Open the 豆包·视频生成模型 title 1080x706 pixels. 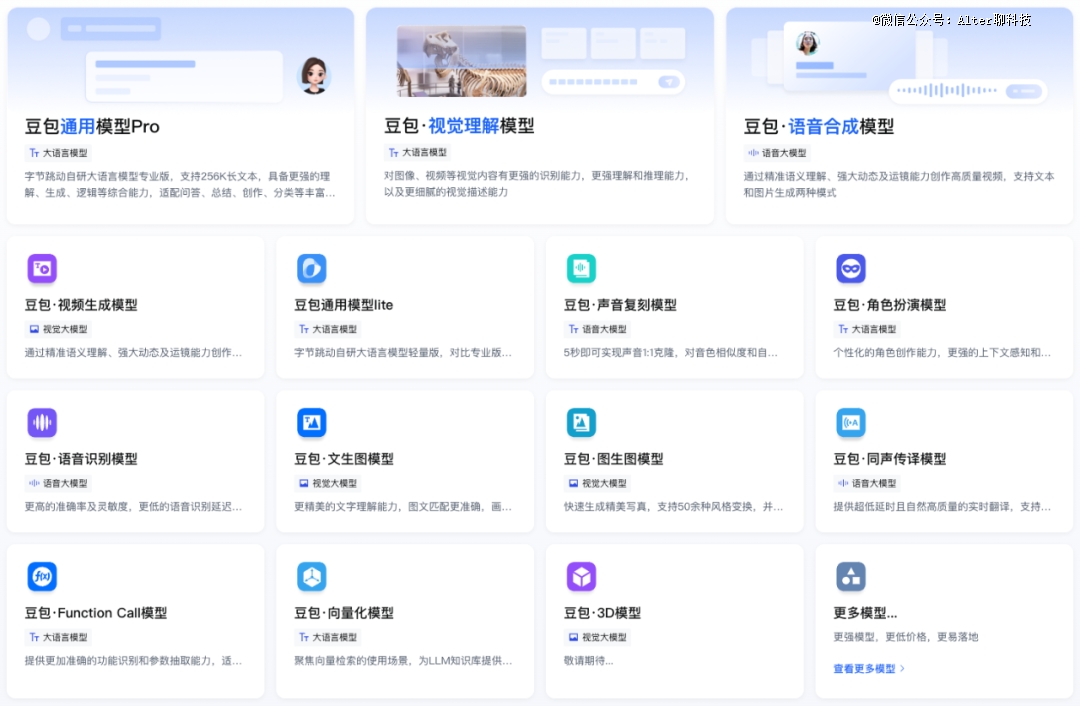81,304
